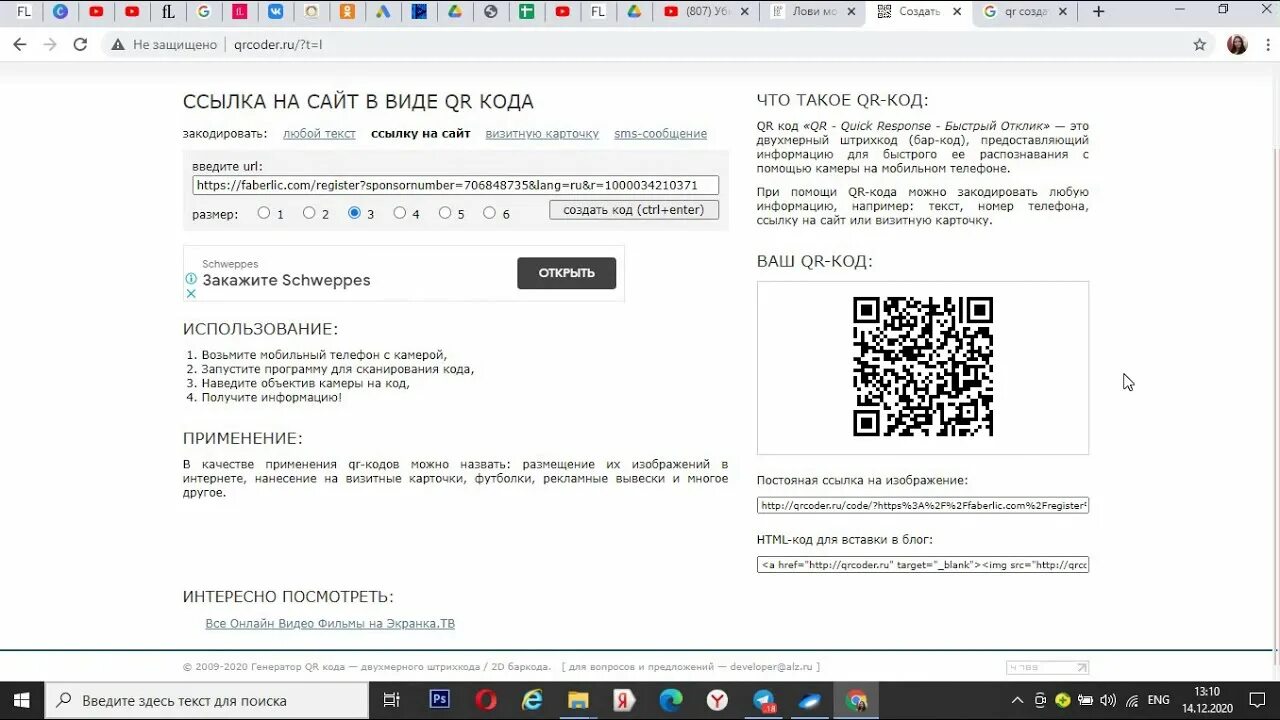The width and height of the screenshot is (1280, 720).
Task: Reload the qrcoder.ru page
Action: (x=81, y=45)
